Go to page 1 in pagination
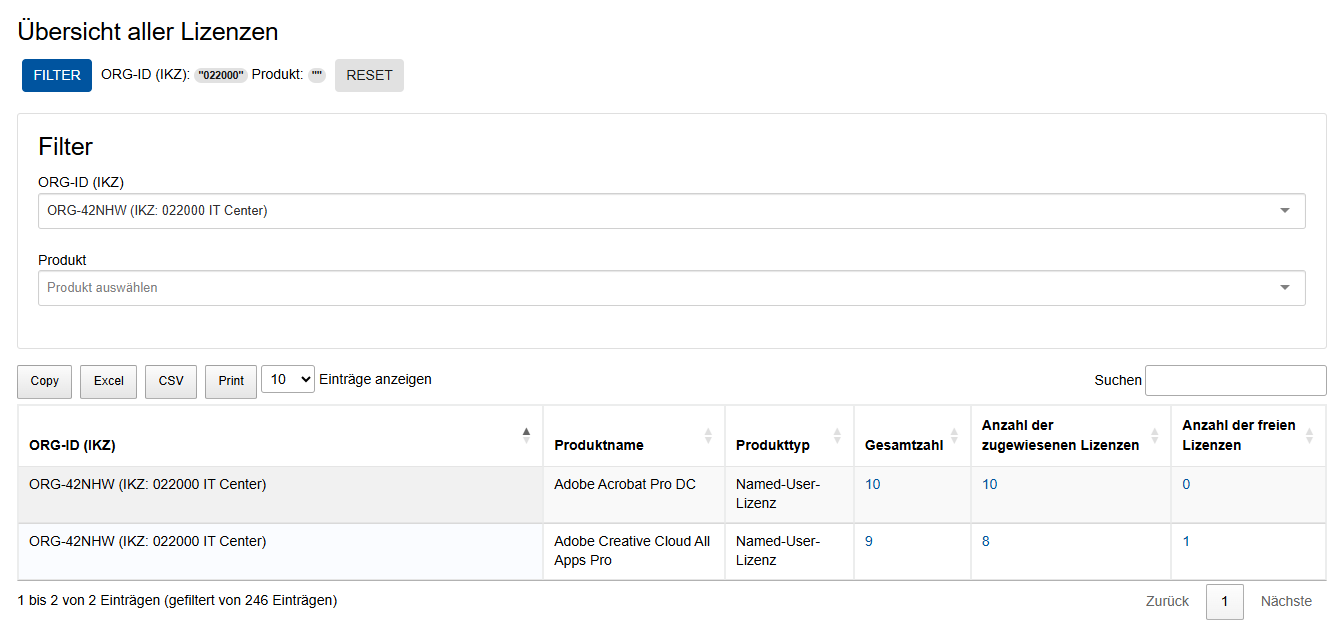Viewport: 1330px width, 637px height. (x=1224, y=601)
